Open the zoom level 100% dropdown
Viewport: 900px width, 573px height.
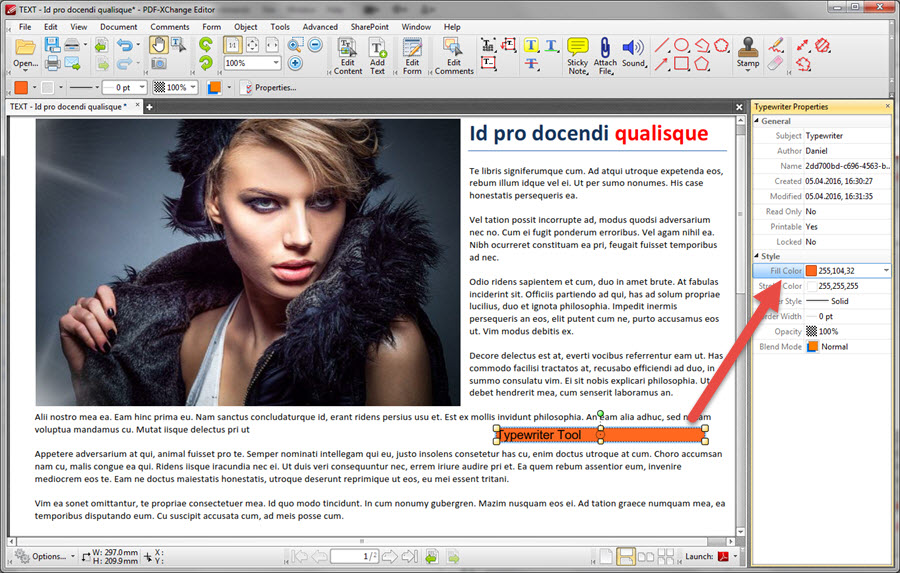point(276,63)
